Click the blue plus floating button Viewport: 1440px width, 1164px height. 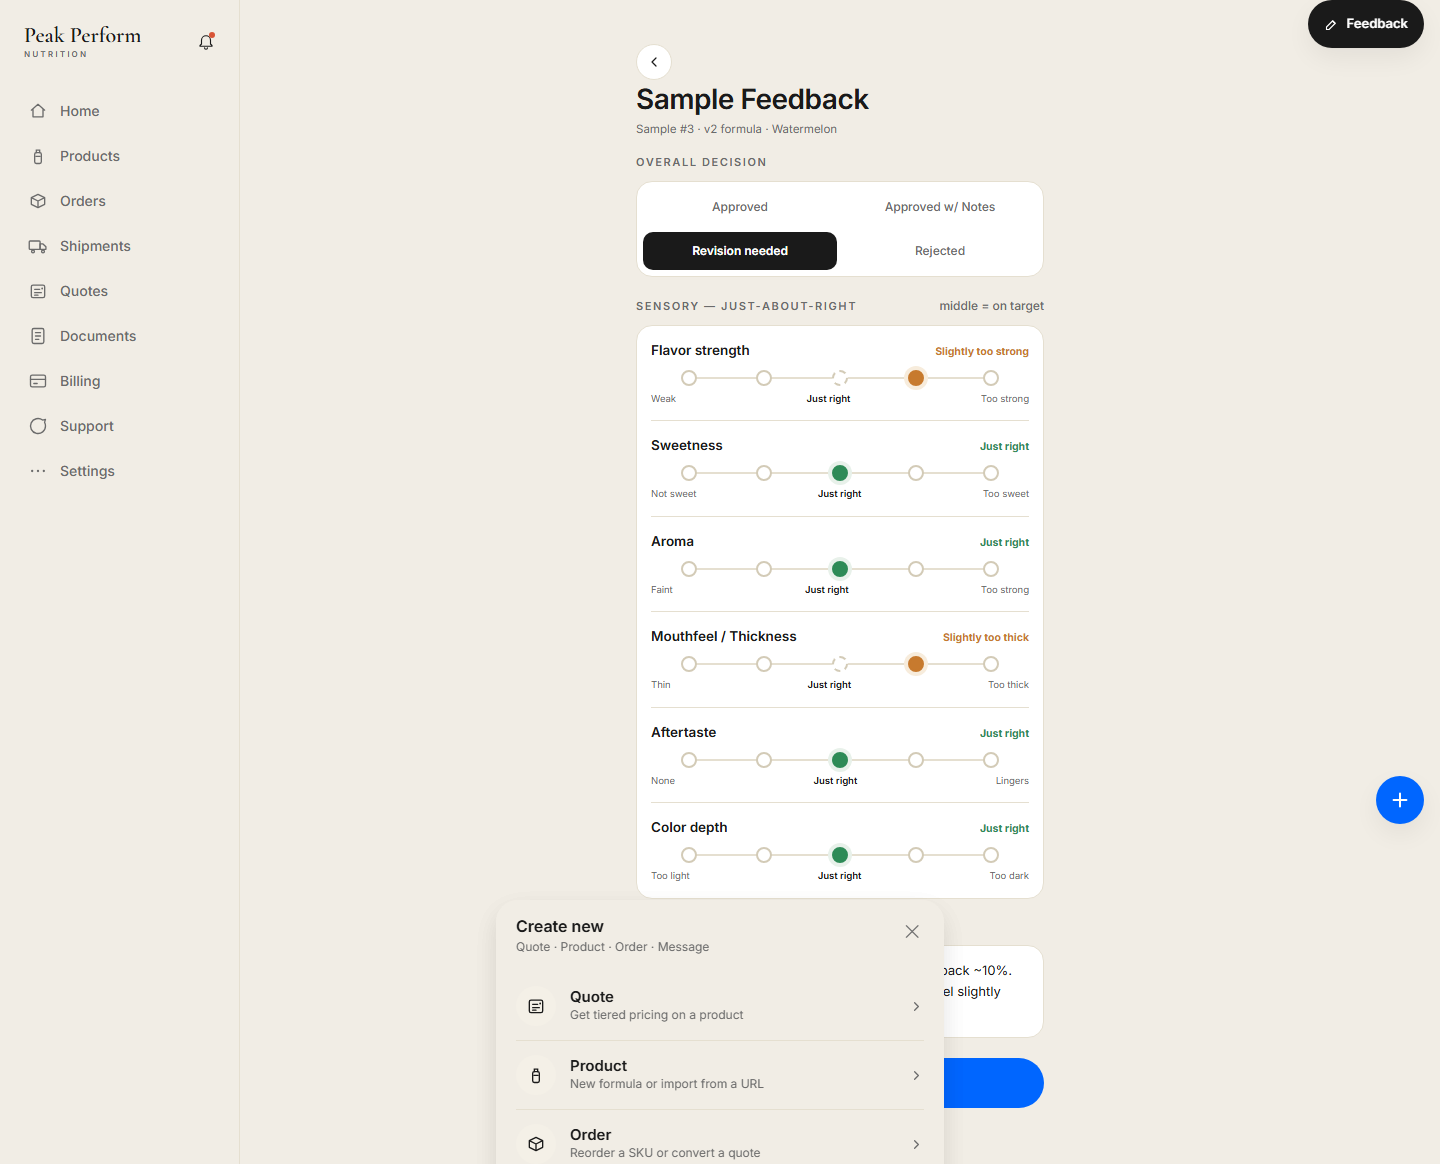[x=1400, y=800]
